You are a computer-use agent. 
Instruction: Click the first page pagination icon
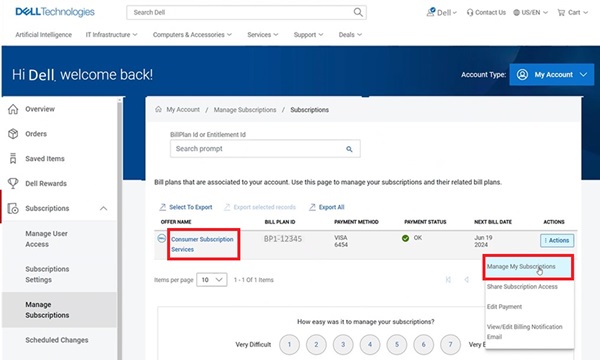tap(448, 280)
